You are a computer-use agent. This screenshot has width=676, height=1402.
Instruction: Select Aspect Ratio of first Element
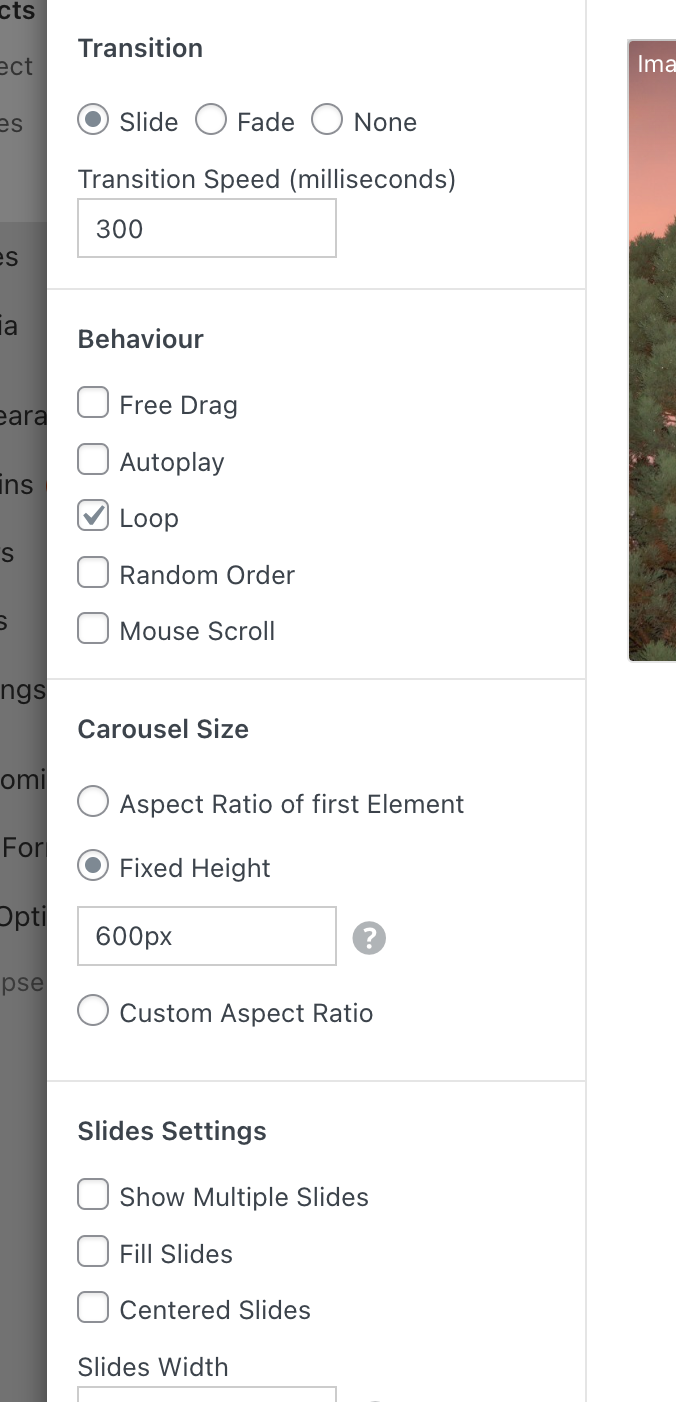click(93, 803)
